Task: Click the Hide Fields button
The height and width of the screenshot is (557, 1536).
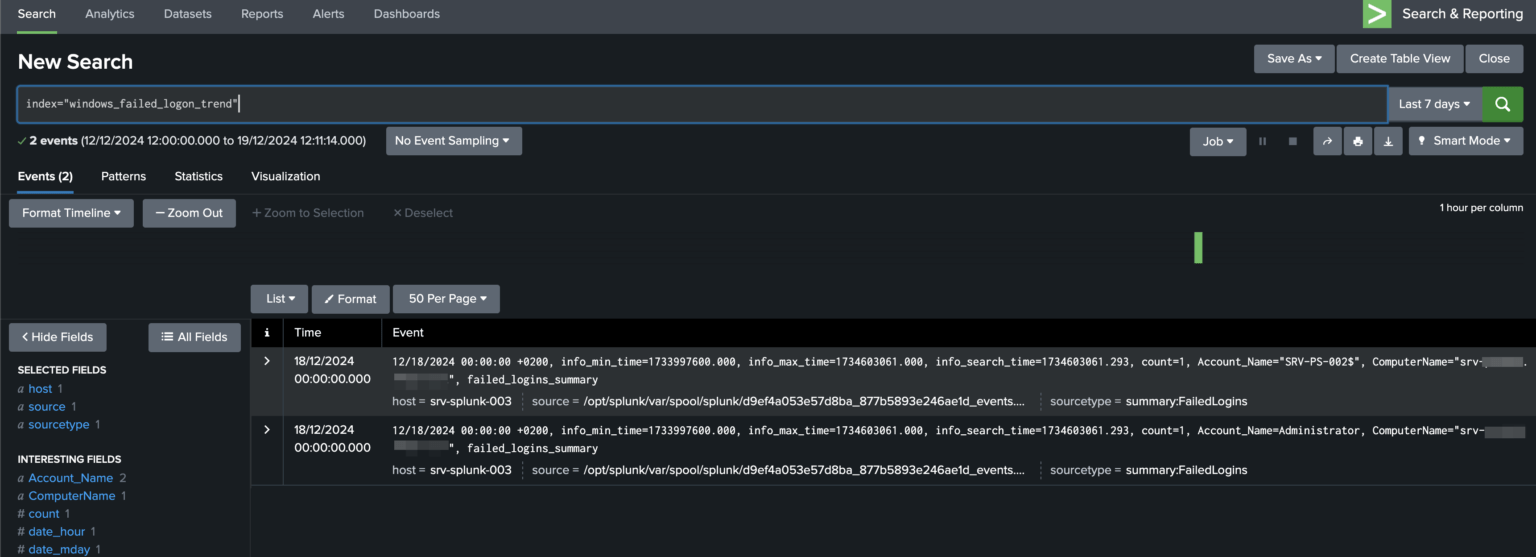Action: coord(57,337)
